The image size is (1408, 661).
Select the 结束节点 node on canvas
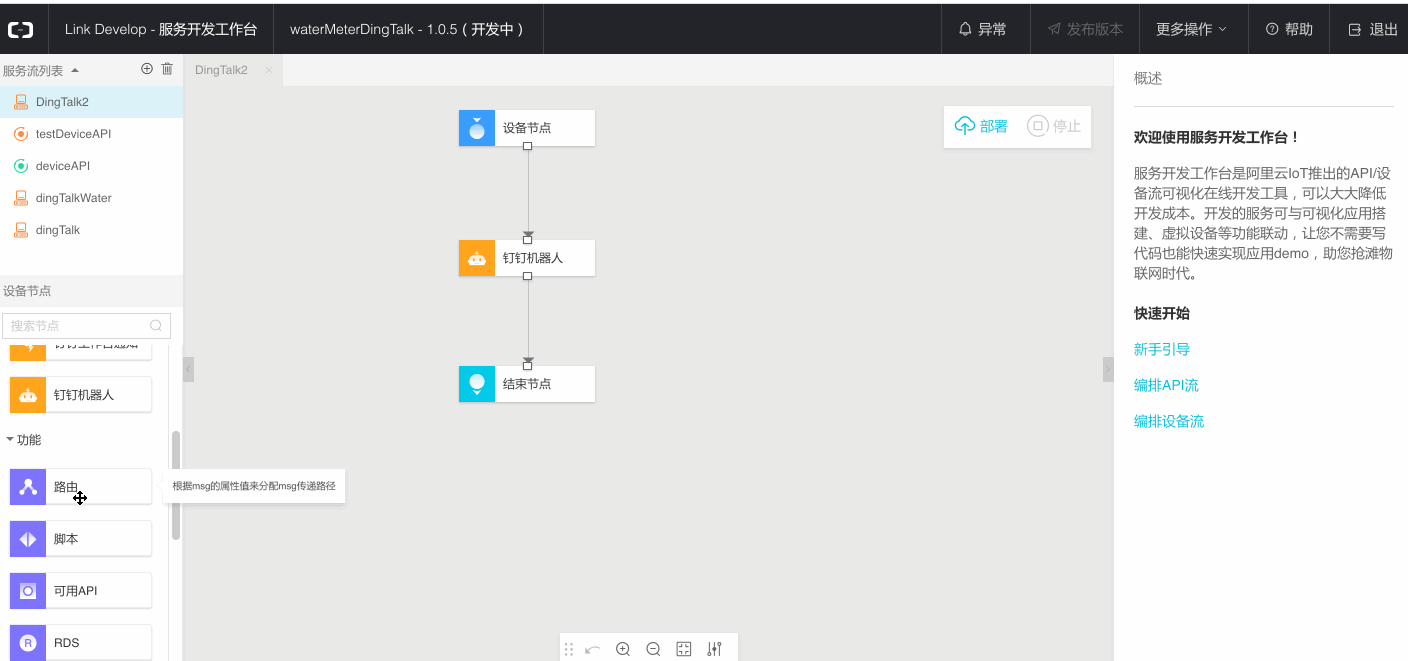click(527, 384)
